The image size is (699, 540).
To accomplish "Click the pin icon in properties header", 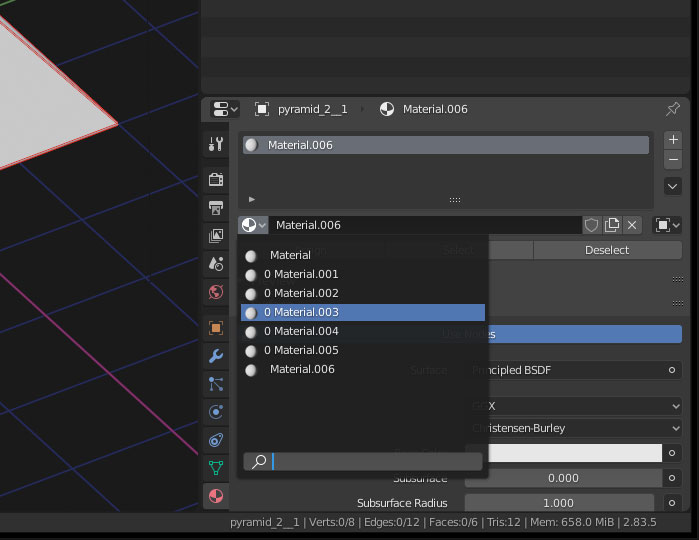I will tap(673, 109).
